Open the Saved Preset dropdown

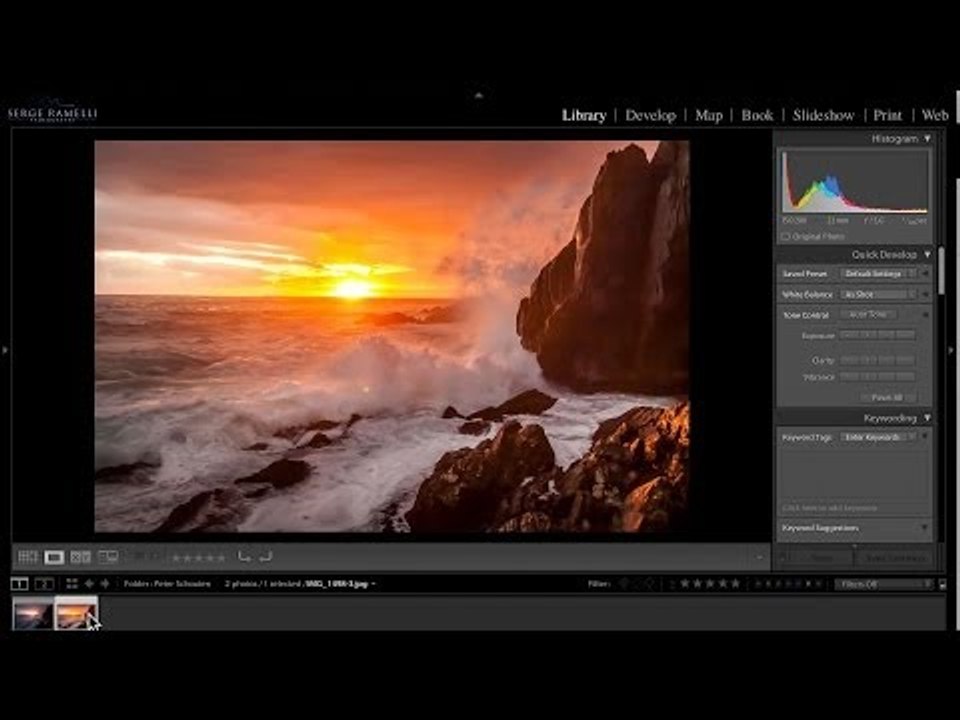879,274
